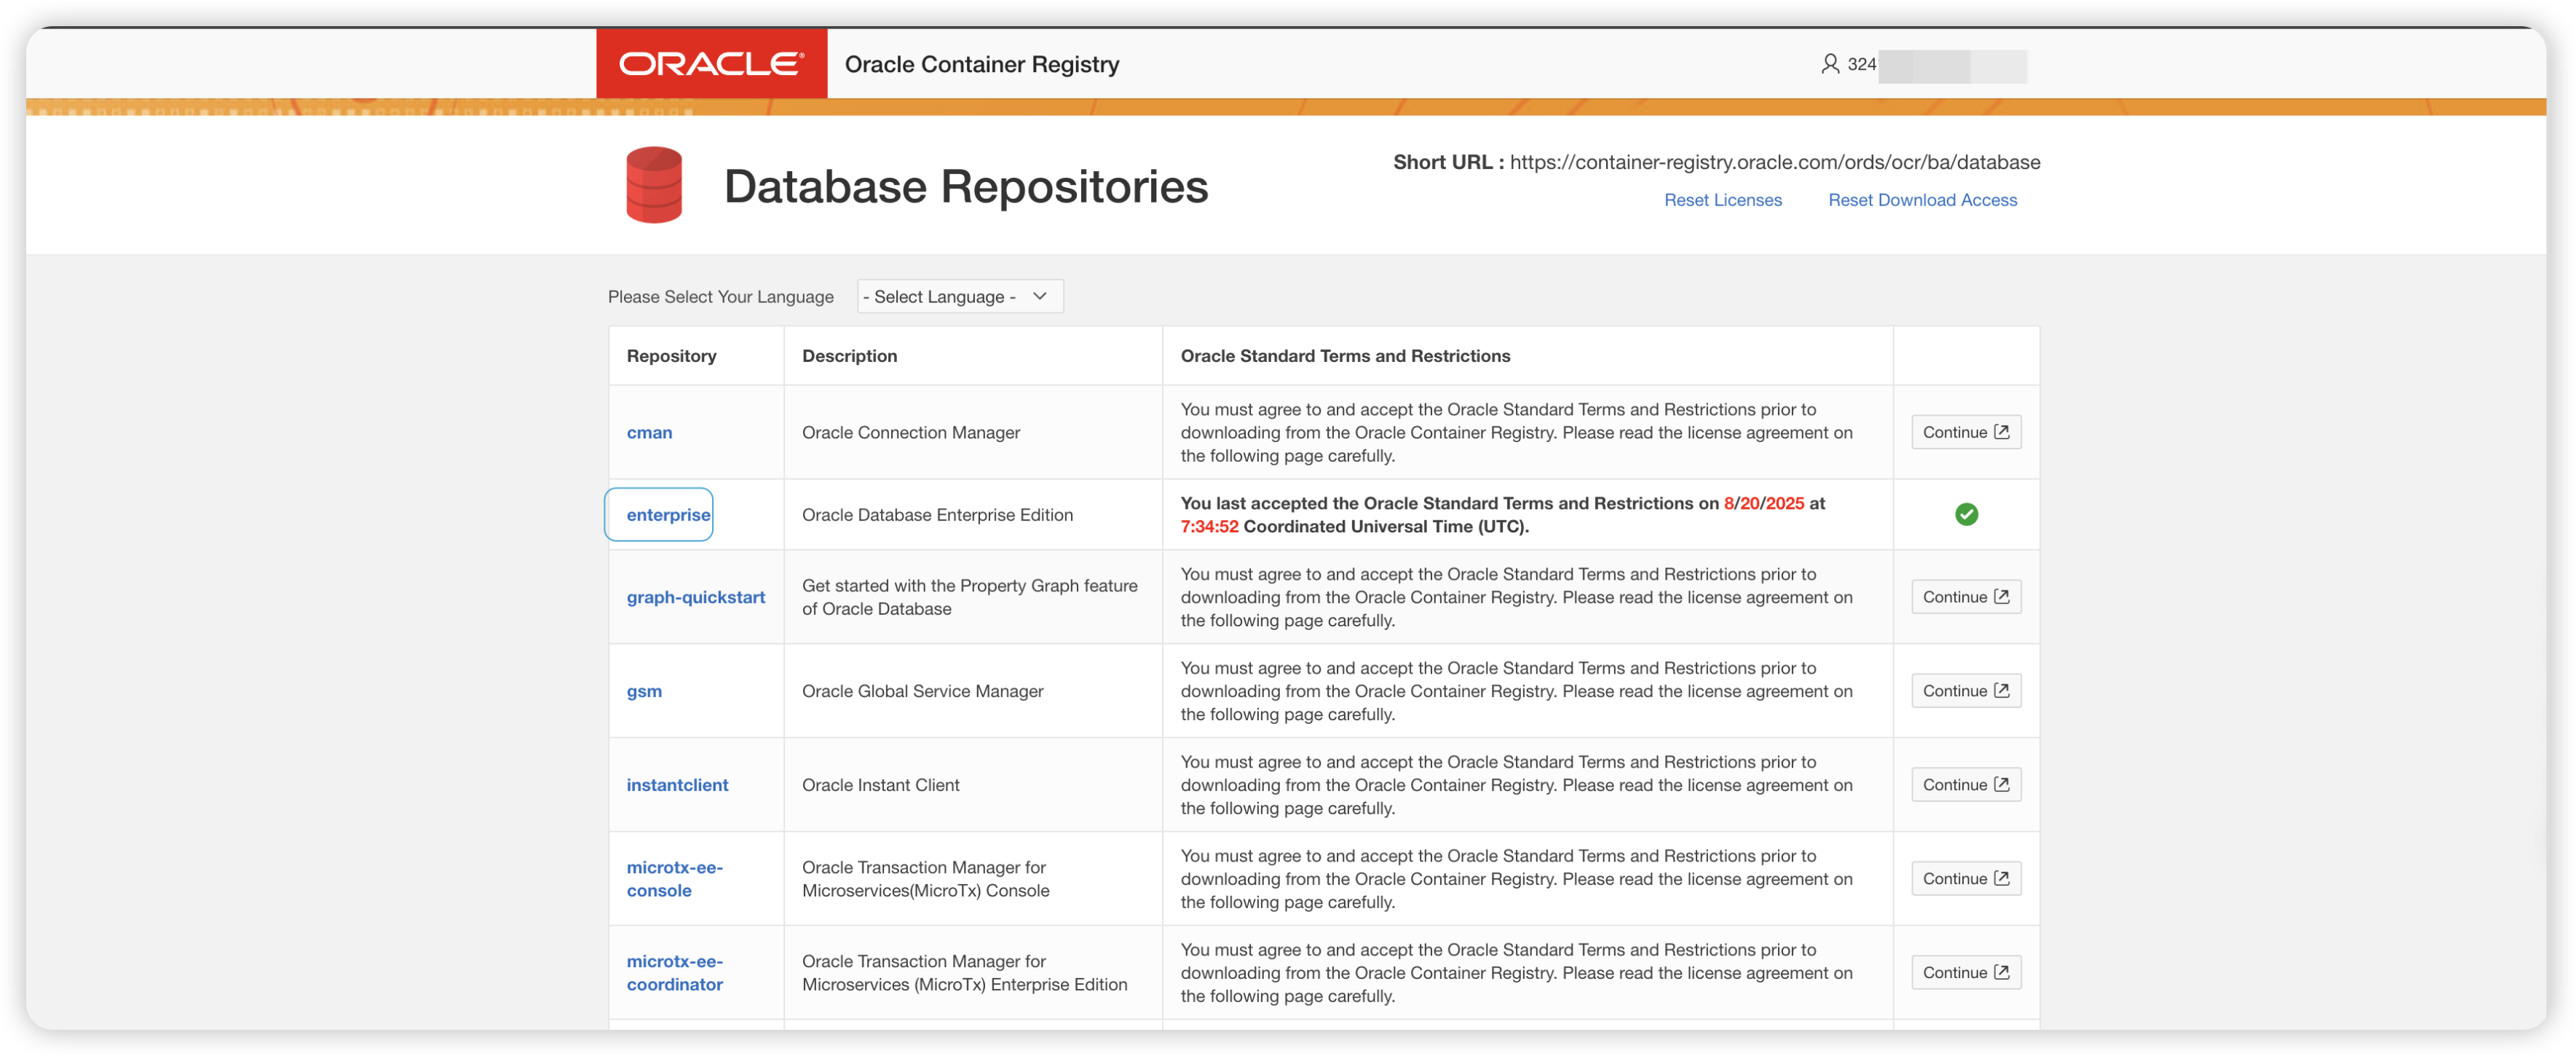Click the Oracle Container Registry title
This screenshot has height=1056, width=2576.
click(x=981, y=64)
